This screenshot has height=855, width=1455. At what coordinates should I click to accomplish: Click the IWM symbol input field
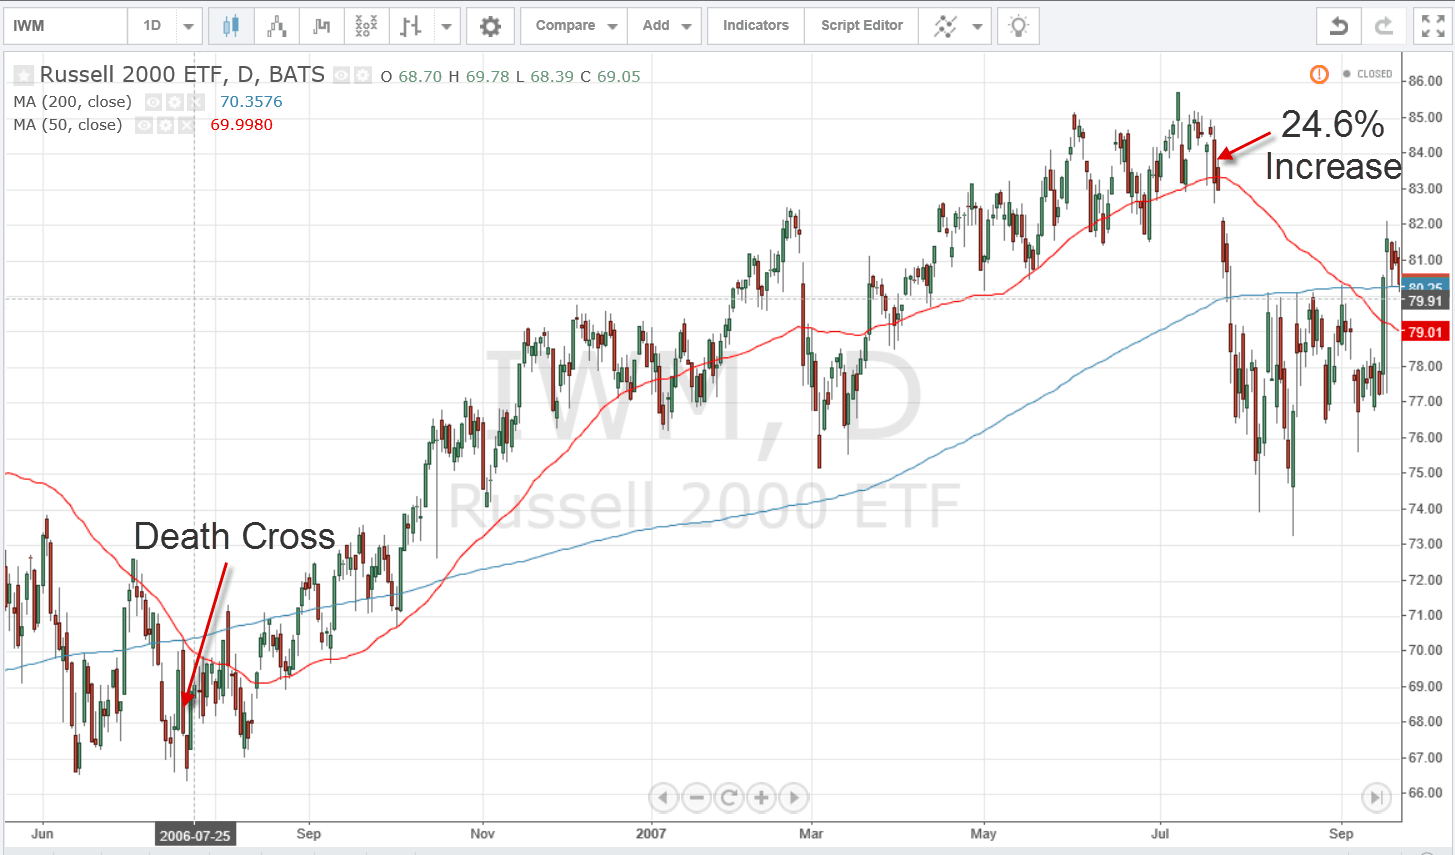pos(64,25)
